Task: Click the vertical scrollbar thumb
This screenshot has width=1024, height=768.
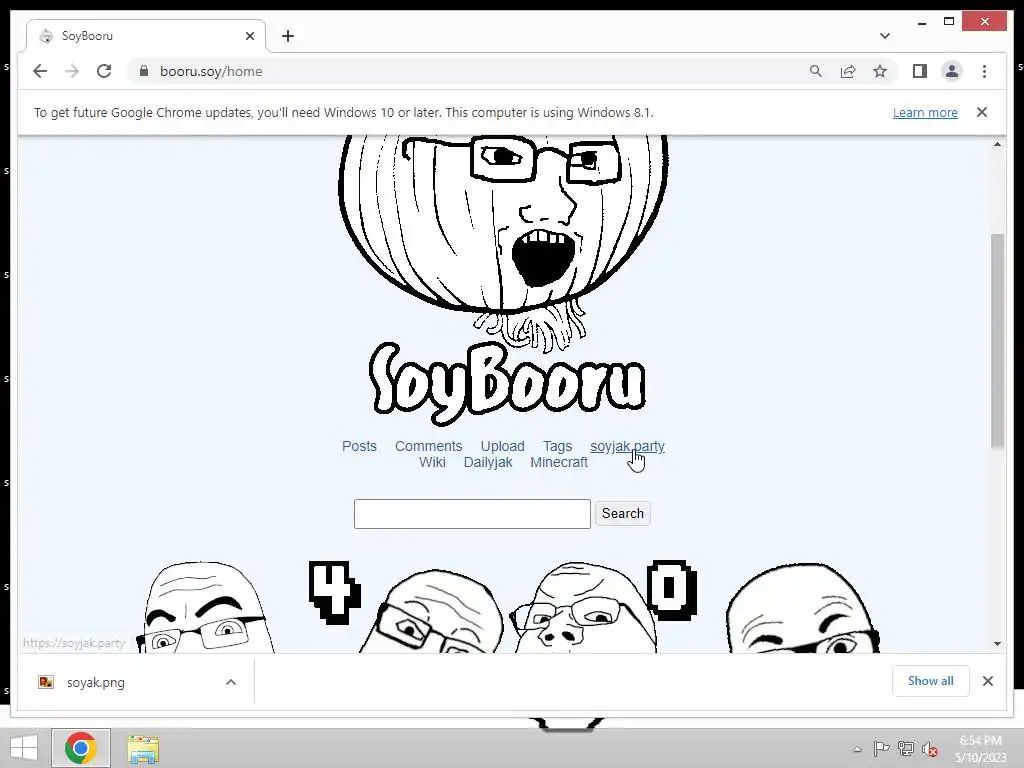Action: coord(997,340)
